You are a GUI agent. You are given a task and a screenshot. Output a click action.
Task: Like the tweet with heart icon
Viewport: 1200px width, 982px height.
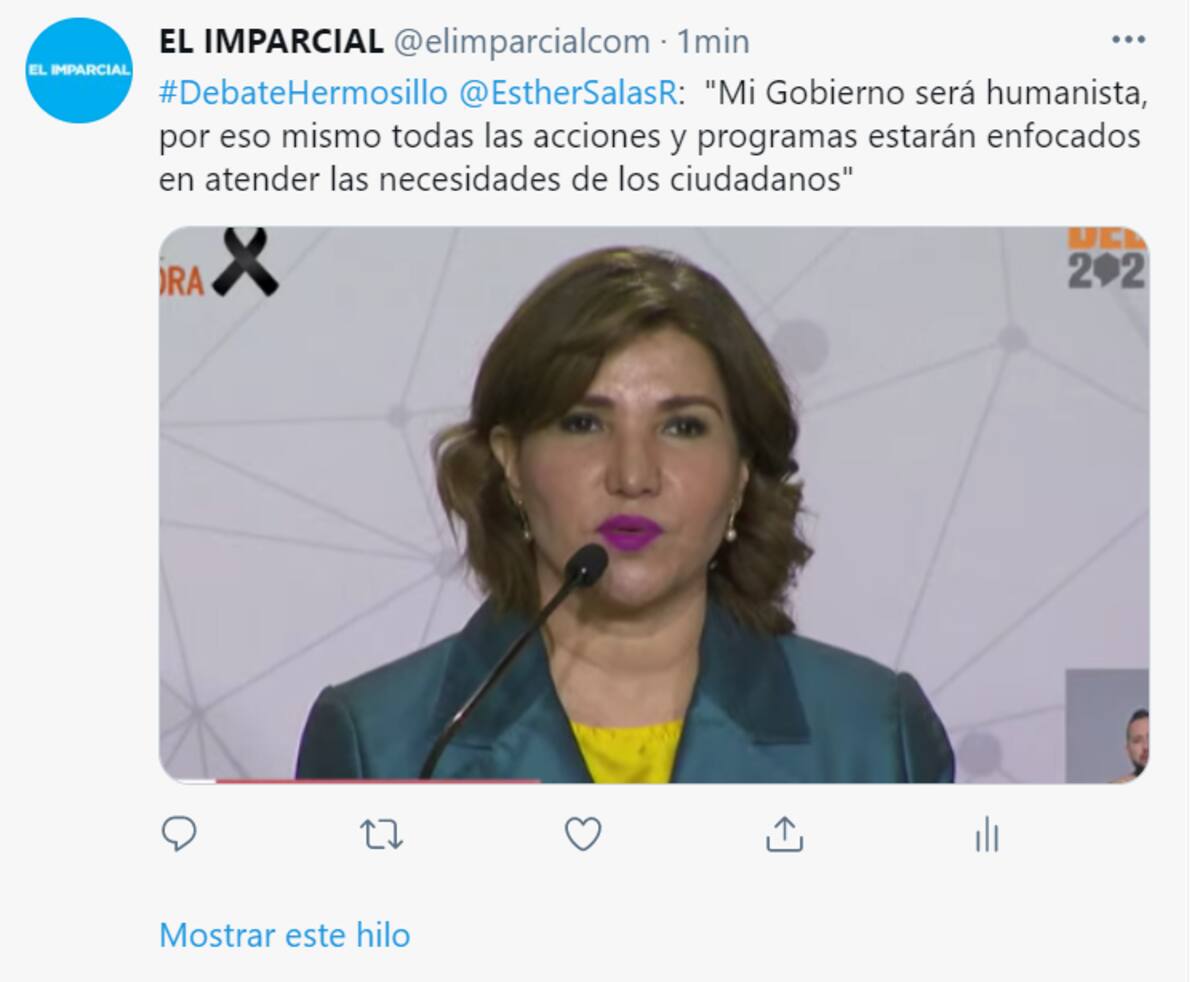click(583, 834)
